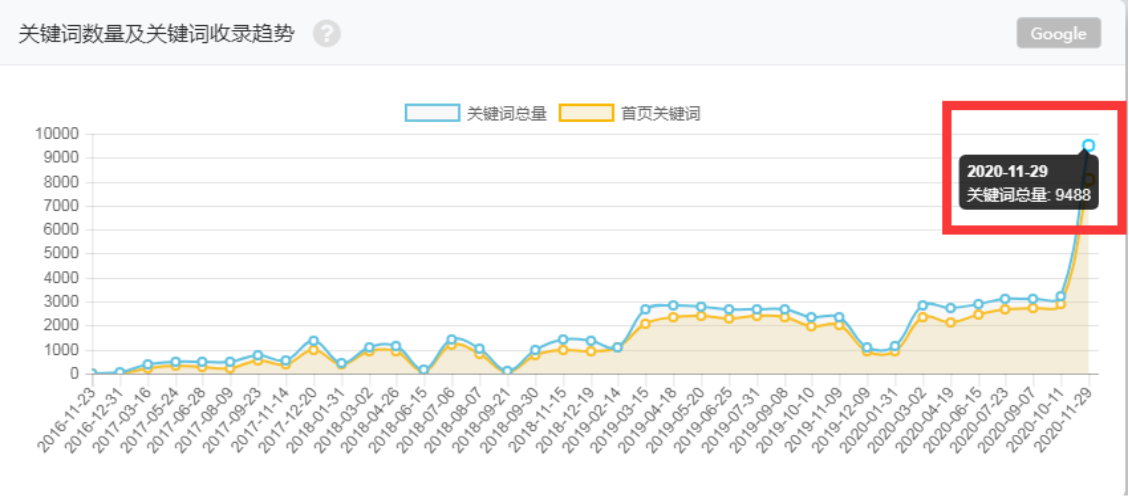Click the 2020-11-29 tooltip box
Viewport: 1129px width, 502px height.
coord(1028,183)
